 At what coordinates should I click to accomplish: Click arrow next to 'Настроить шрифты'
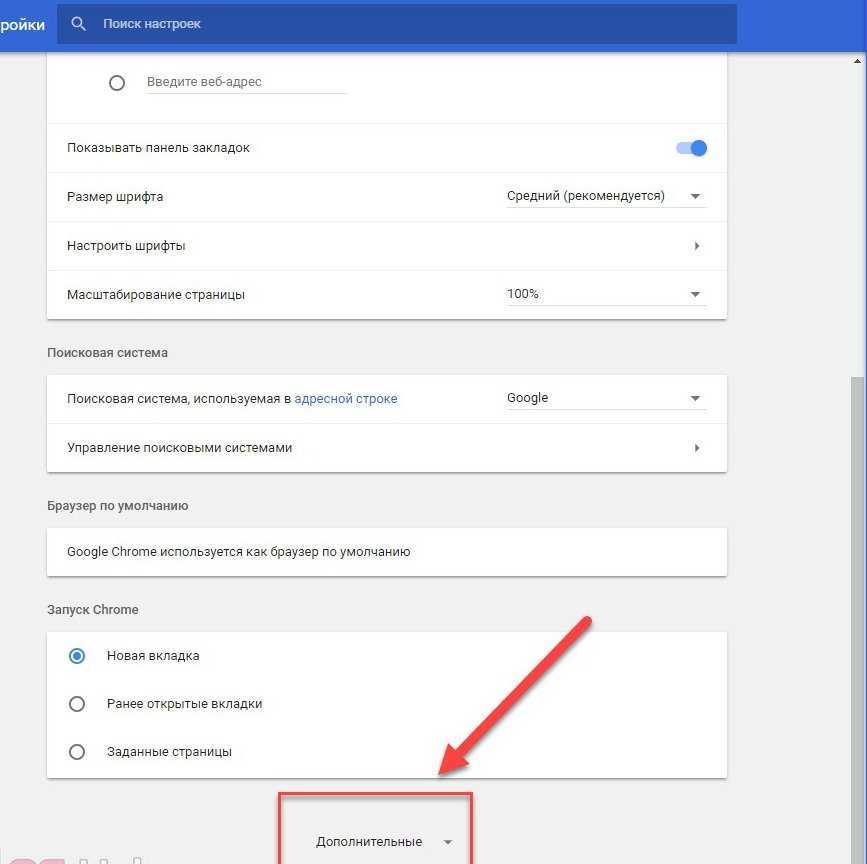pos(696,246)
